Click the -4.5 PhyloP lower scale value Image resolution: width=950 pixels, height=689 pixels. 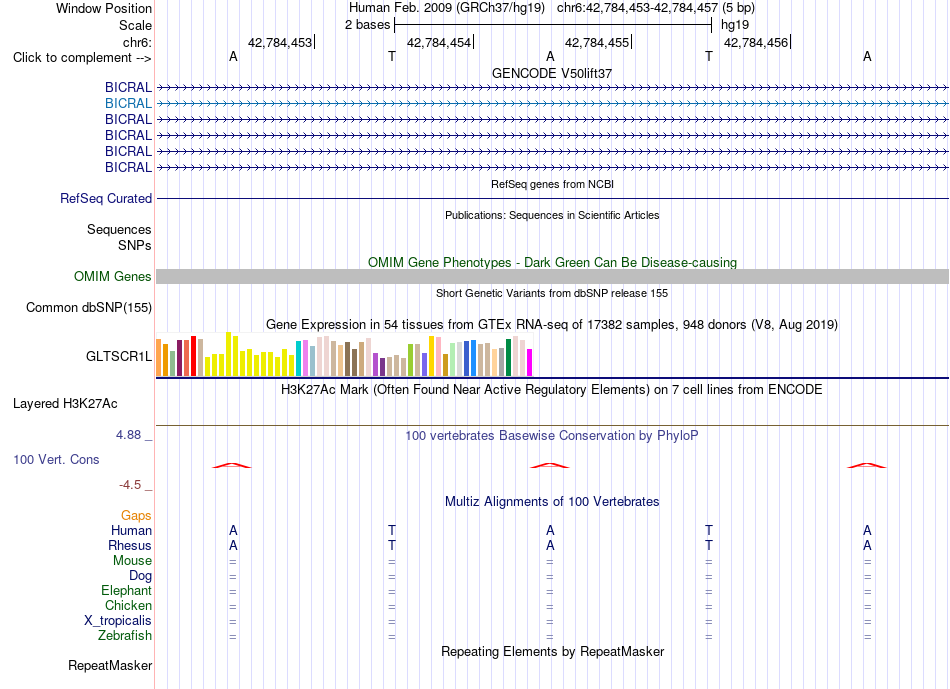click(x=130, y=485)
